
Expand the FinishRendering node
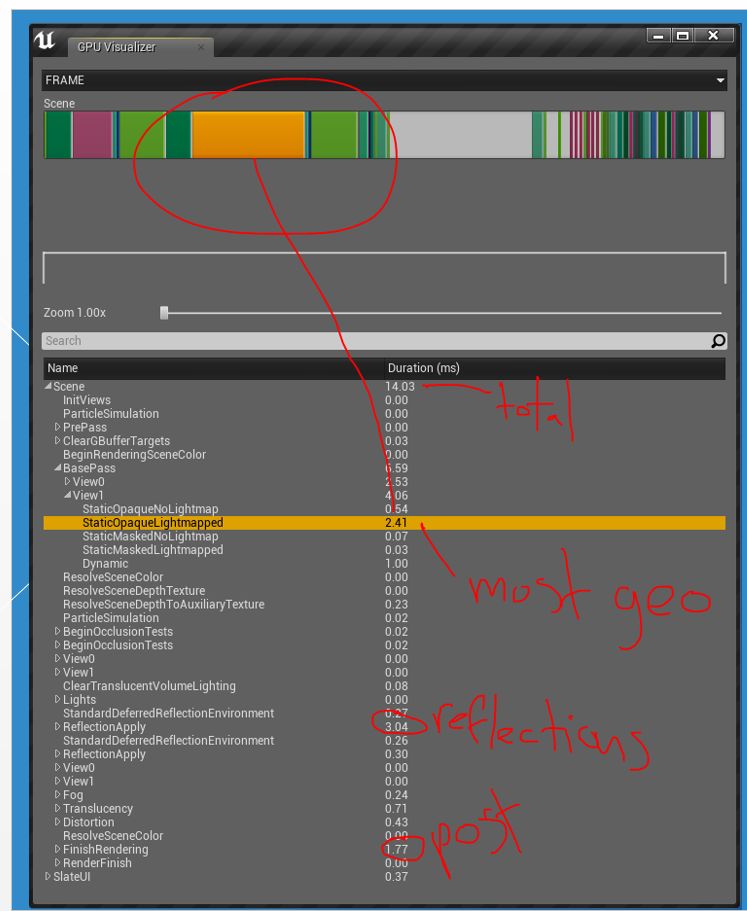click(x=58, y=849)
